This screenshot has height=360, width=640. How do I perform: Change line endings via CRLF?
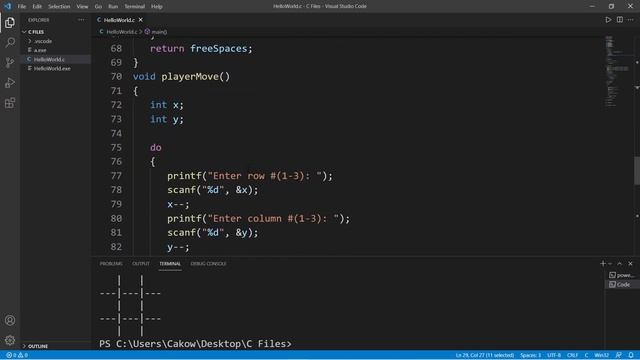point(573,355)
